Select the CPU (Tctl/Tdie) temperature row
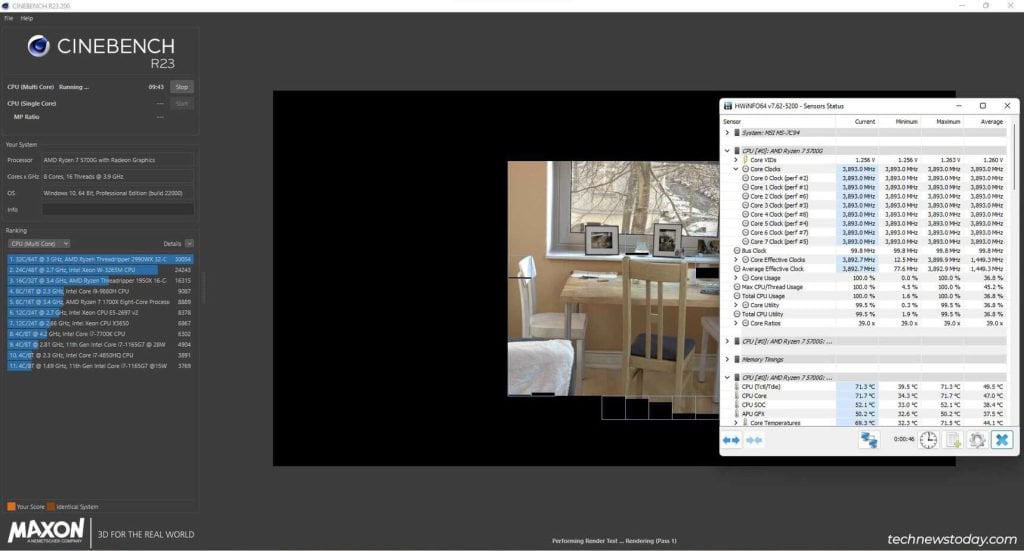The width and height of the screenshot is (1024, 551). click(865, 387)
